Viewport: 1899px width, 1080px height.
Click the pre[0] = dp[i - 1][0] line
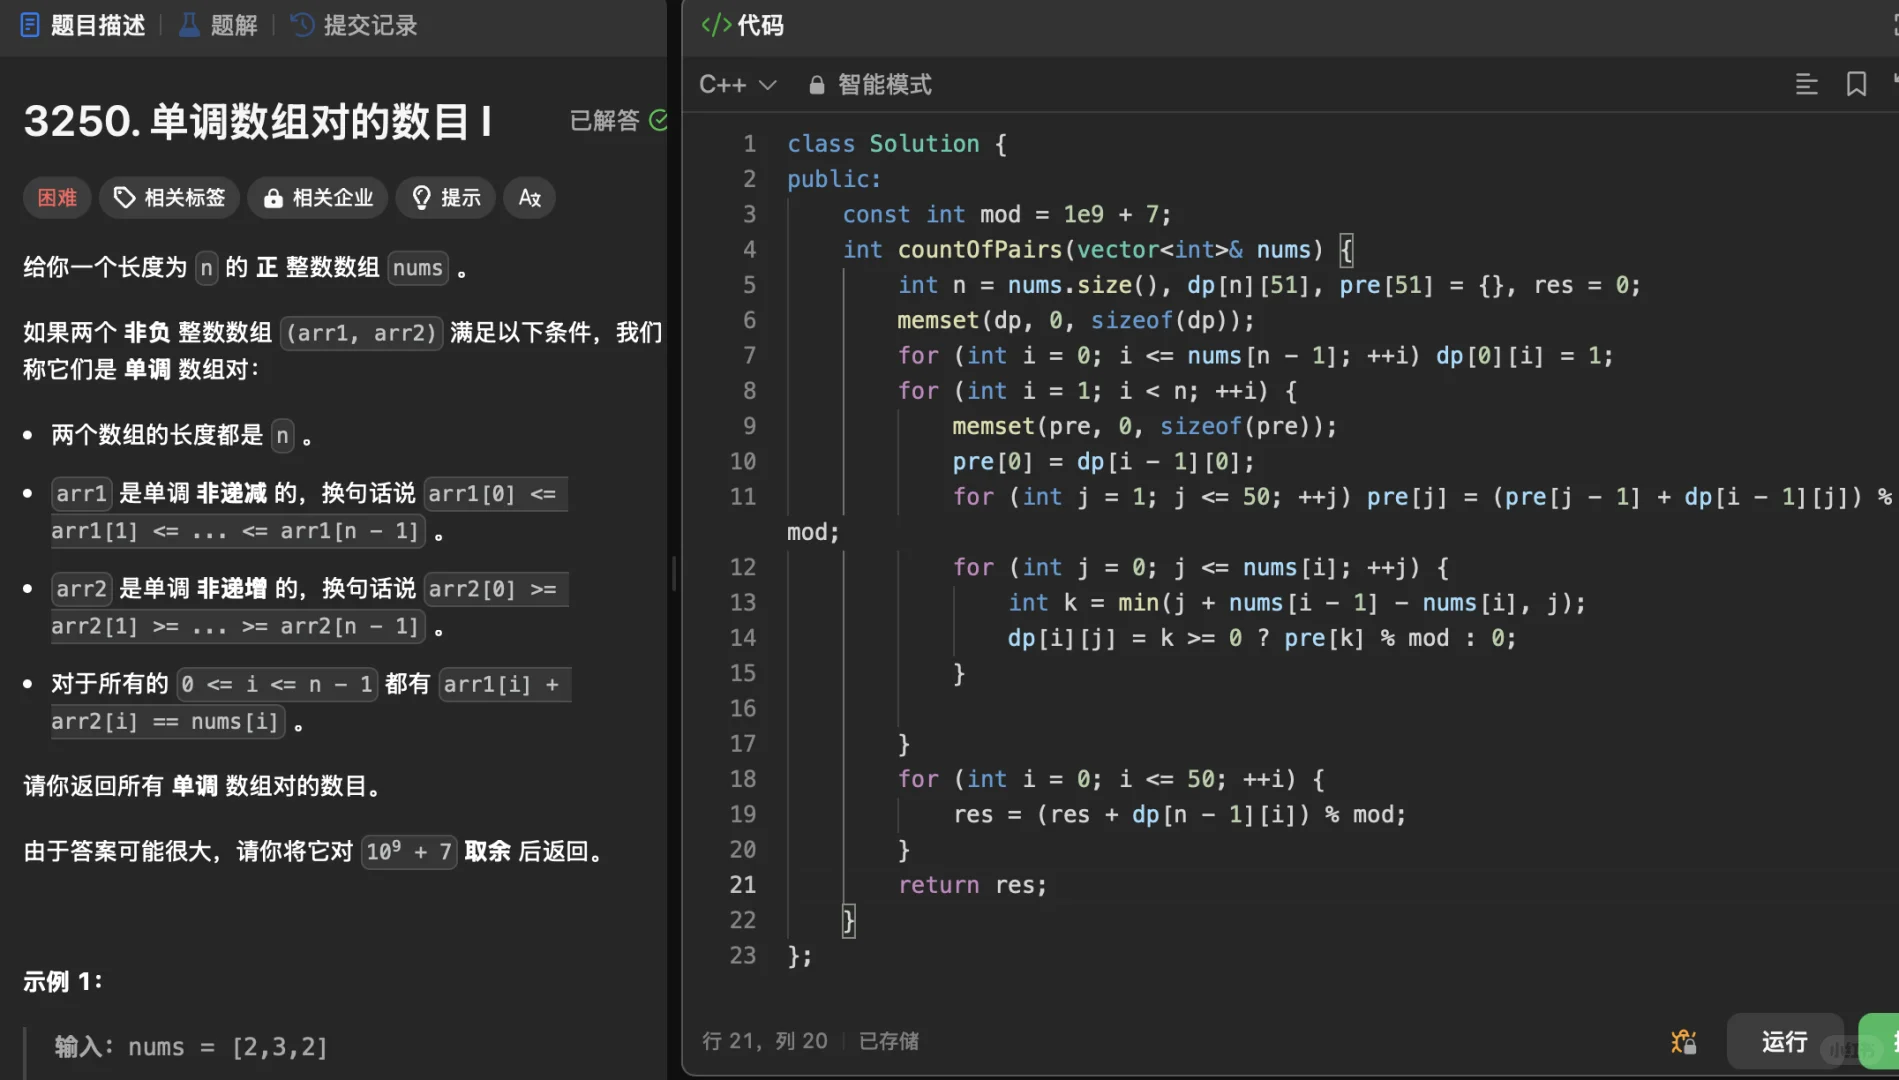[x=1103, y=462]
